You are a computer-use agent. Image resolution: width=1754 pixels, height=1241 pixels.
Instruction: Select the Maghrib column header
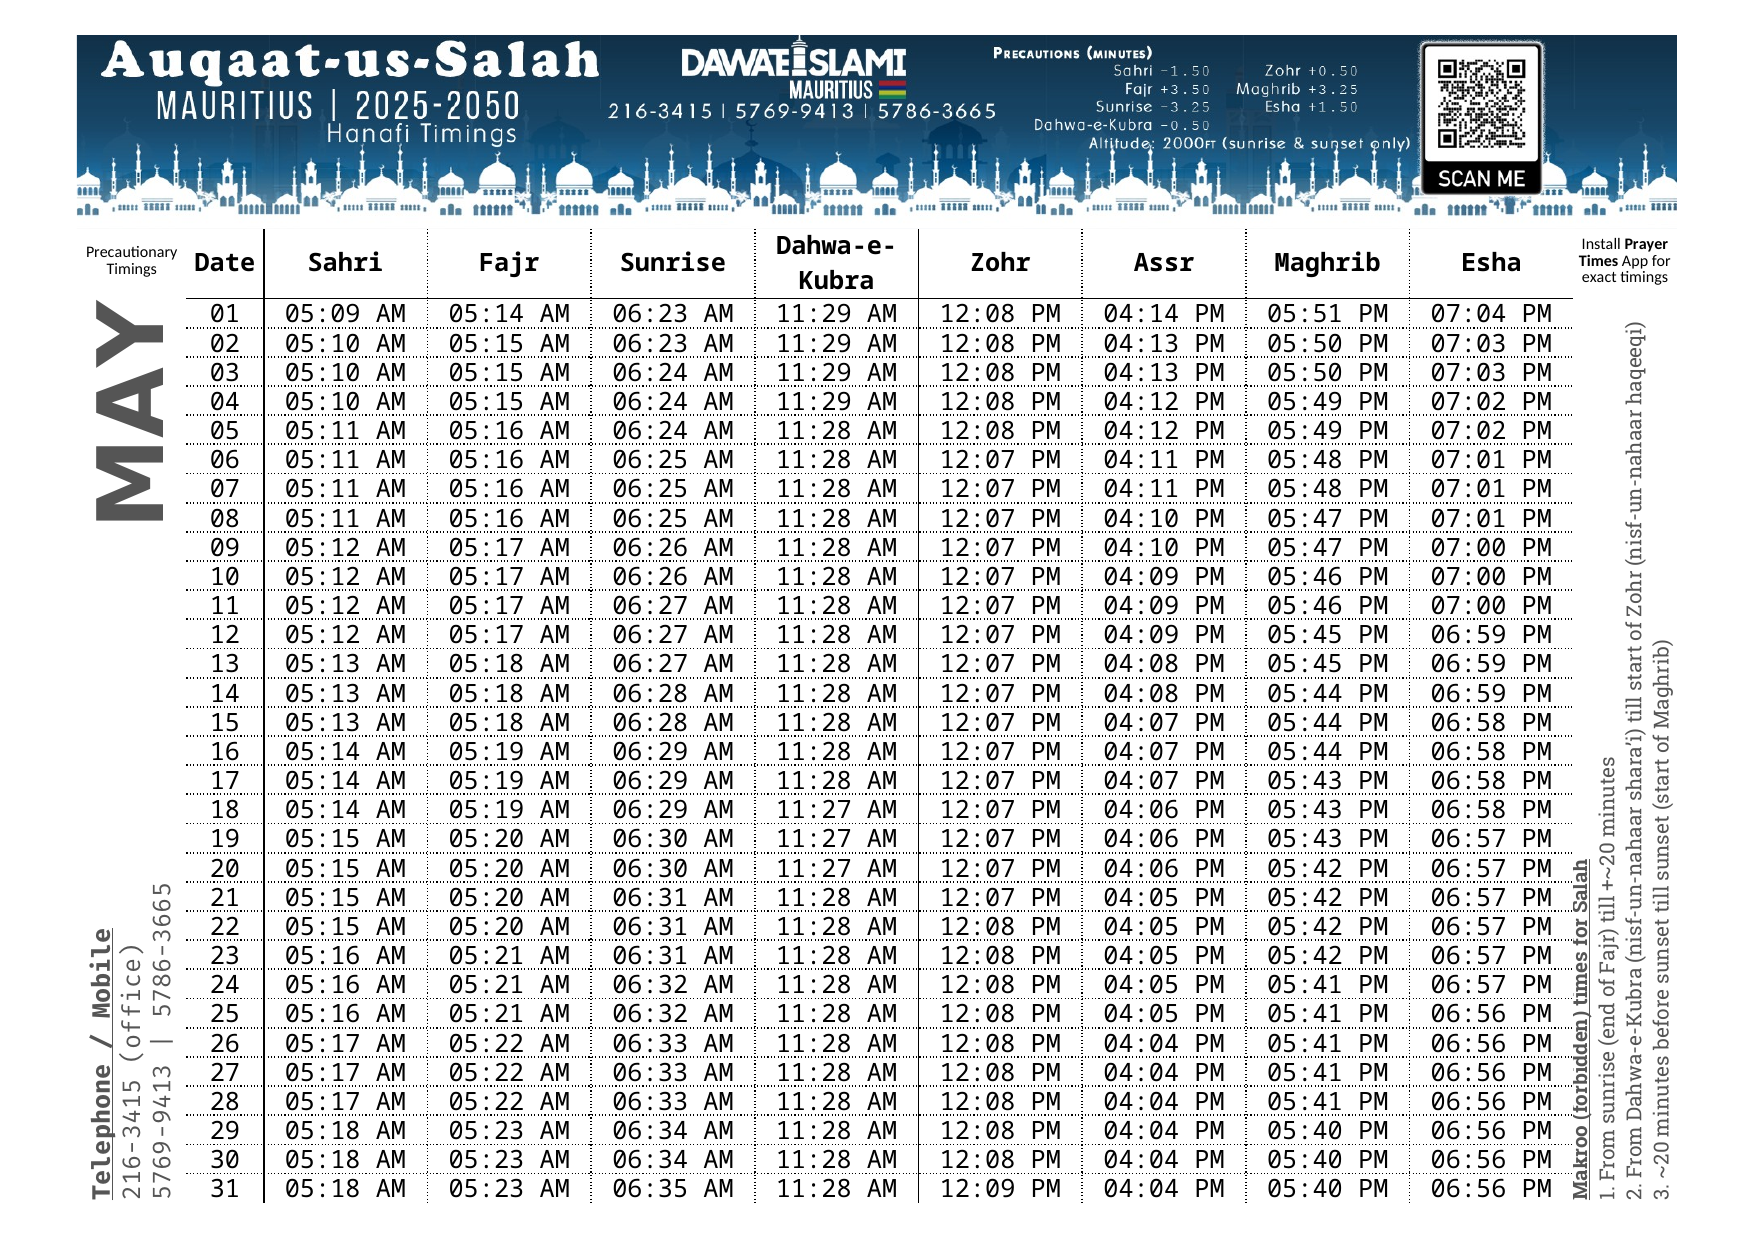1327,263
